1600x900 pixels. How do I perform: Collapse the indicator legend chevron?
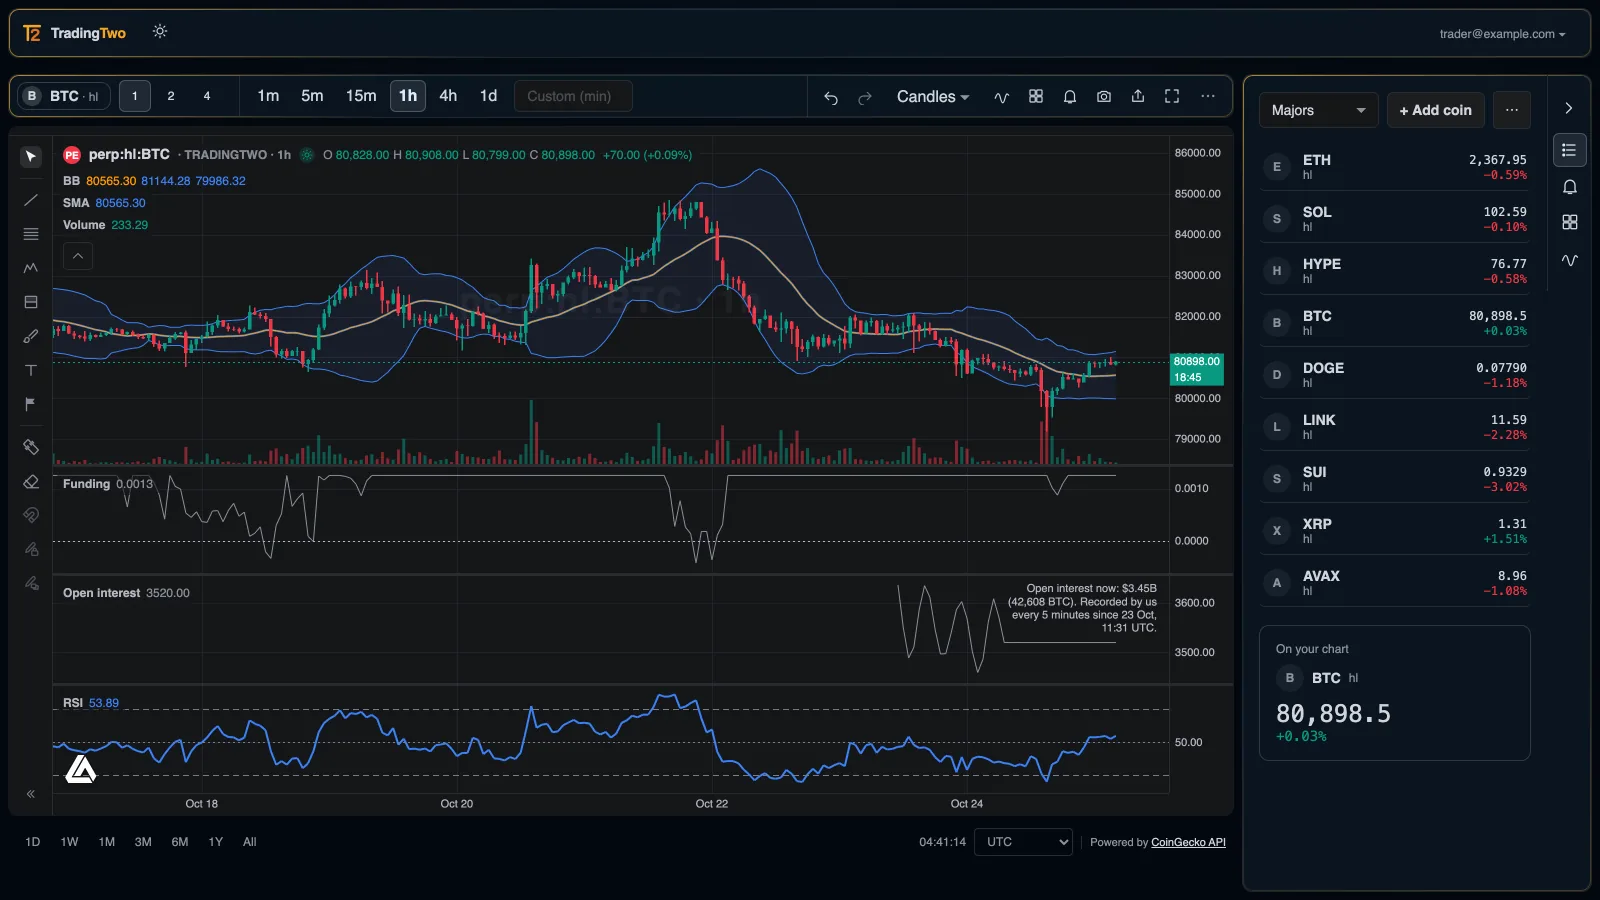[78, 256]
